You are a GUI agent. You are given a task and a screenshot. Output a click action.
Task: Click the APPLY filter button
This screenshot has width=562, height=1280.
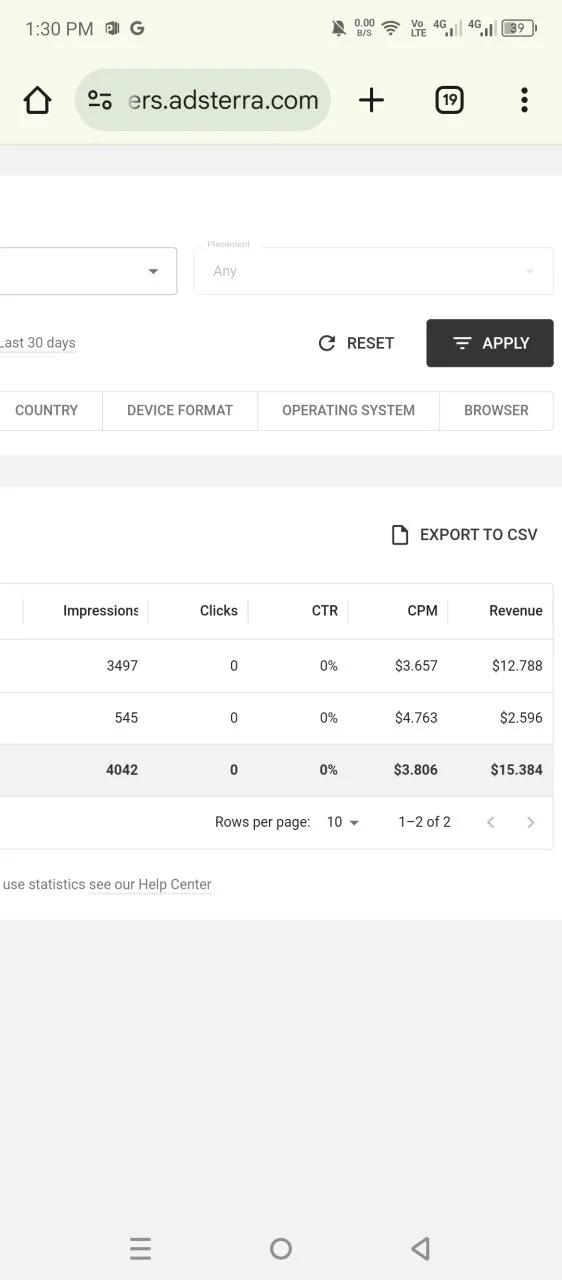coord(490,343)
